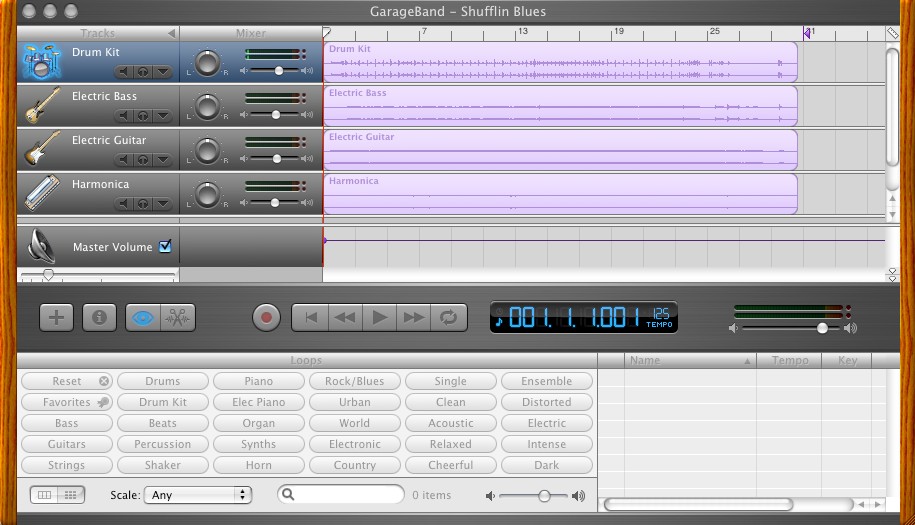Uncheck the Master Volume checkbox
915x525 pixels.
point(165,246)
